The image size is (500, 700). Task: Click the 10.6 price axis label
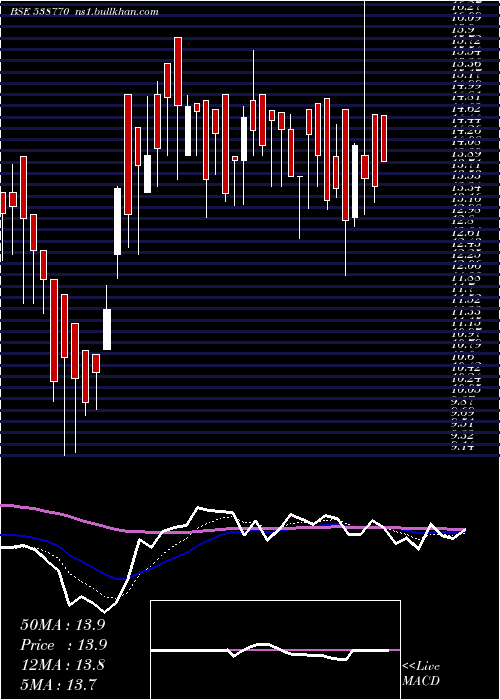(462, 357)
